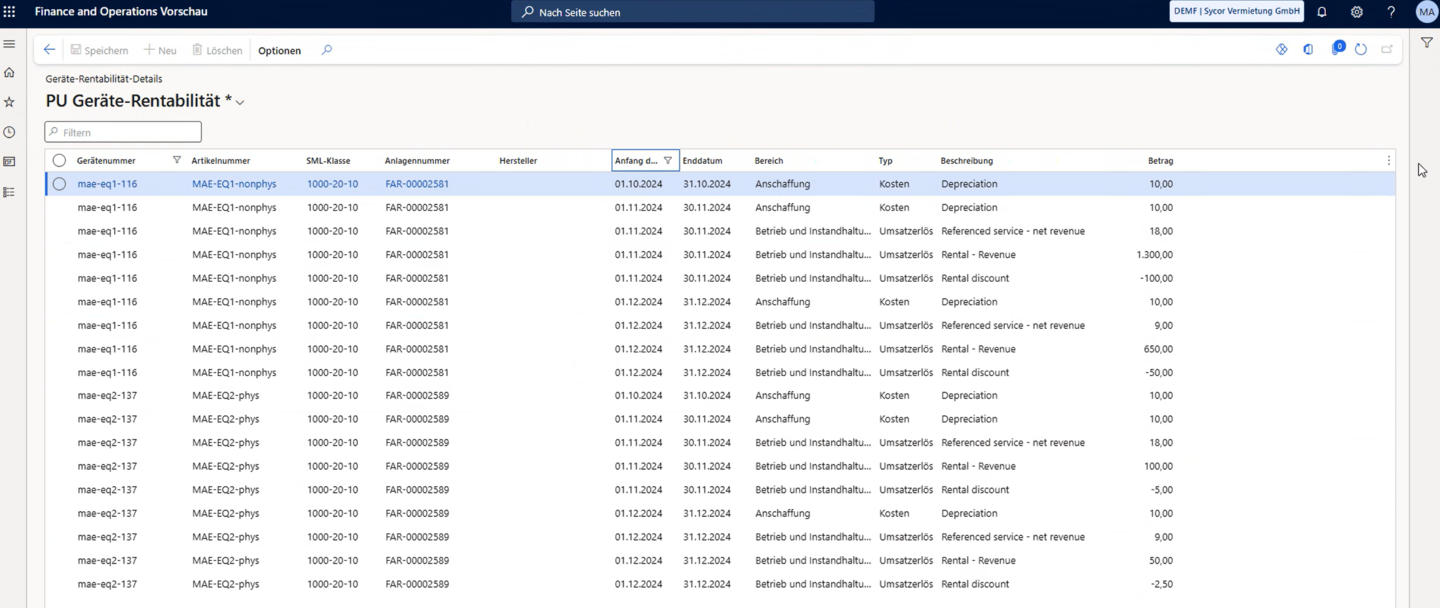The width and height of the screenshot is (1440, 608).
Task: Select the first row's circle checkbox
Action: pos(59,184)
